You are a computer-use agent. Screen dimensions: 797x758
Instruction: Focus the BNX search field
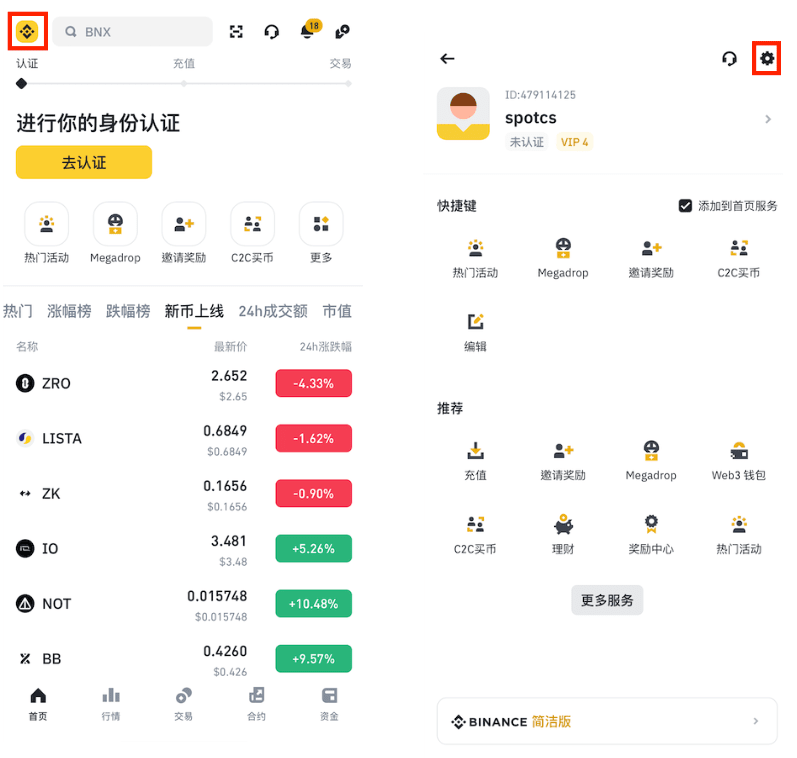(132, 32)
